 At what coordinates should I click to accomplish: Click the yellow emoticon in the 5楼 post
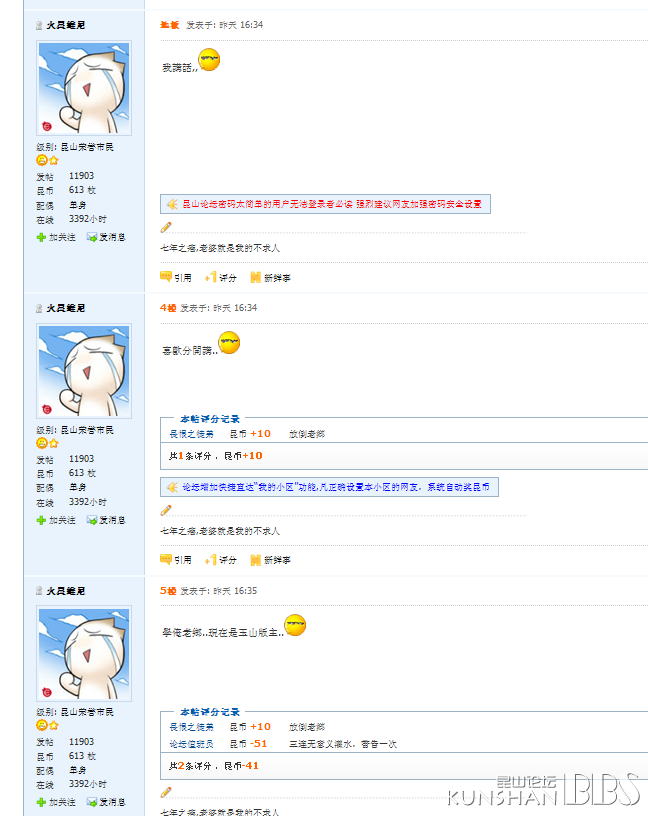click(x=295, y=625)
